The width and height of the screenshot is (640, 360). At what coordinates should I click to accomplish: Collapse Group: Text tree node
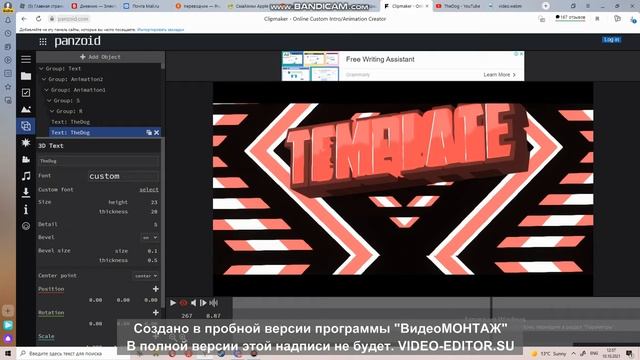[41, 69]
